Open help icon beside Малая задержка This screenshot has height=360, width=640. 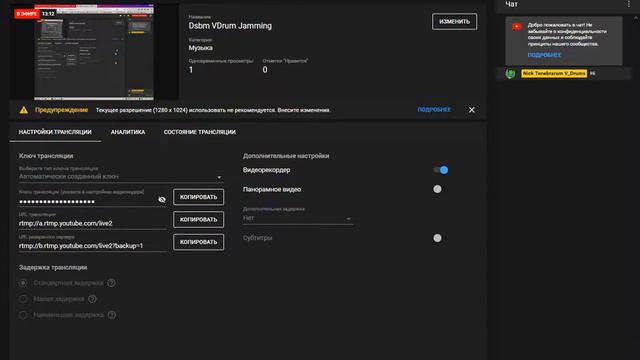(x=92, y=299)
